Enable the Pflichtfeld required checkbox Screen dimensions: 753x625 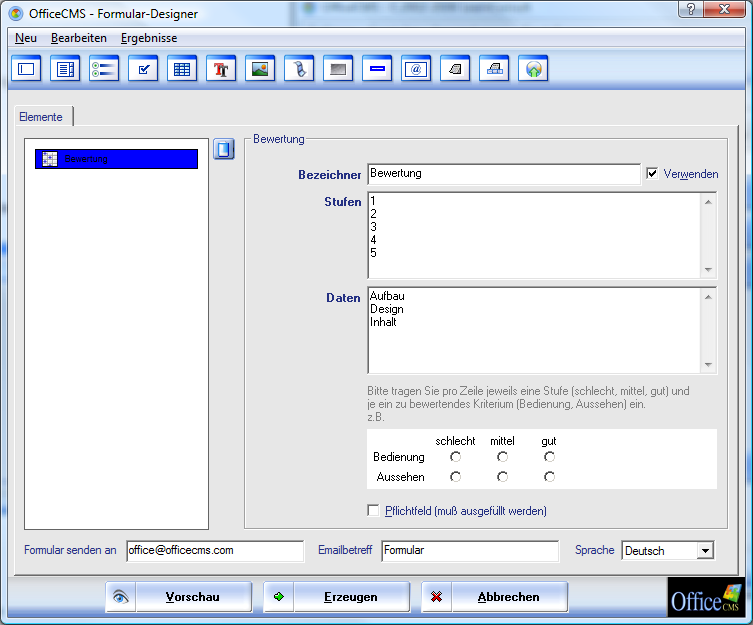[373, 510]
